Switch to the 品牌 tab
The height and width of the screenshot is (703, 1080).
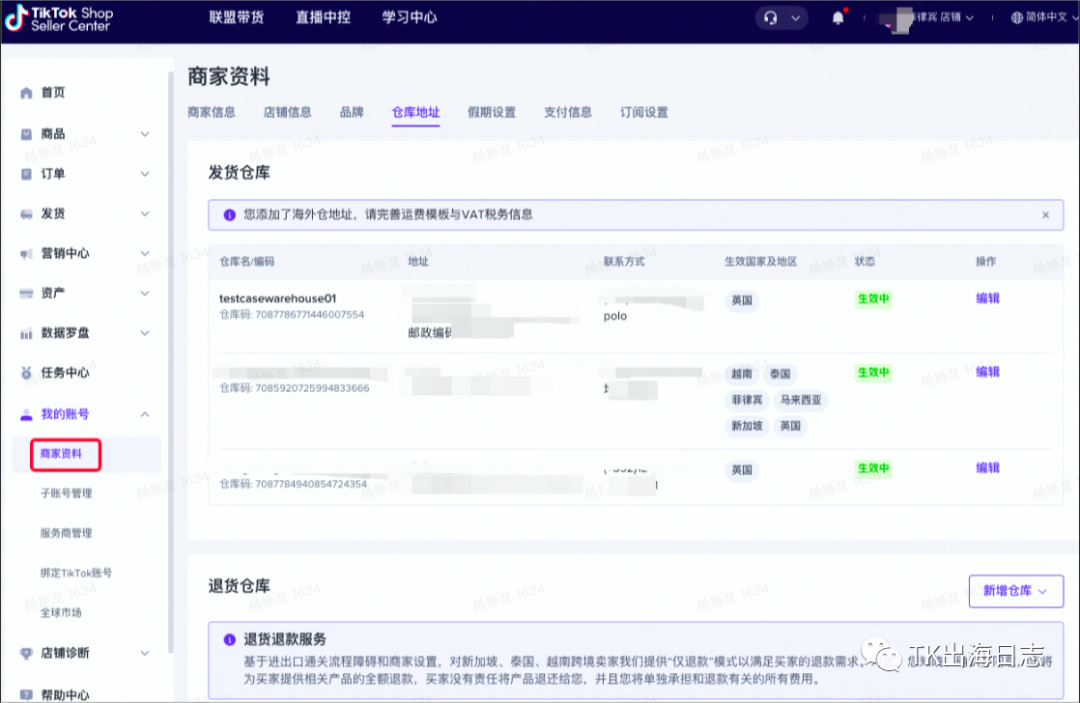(x=351, y=112)
